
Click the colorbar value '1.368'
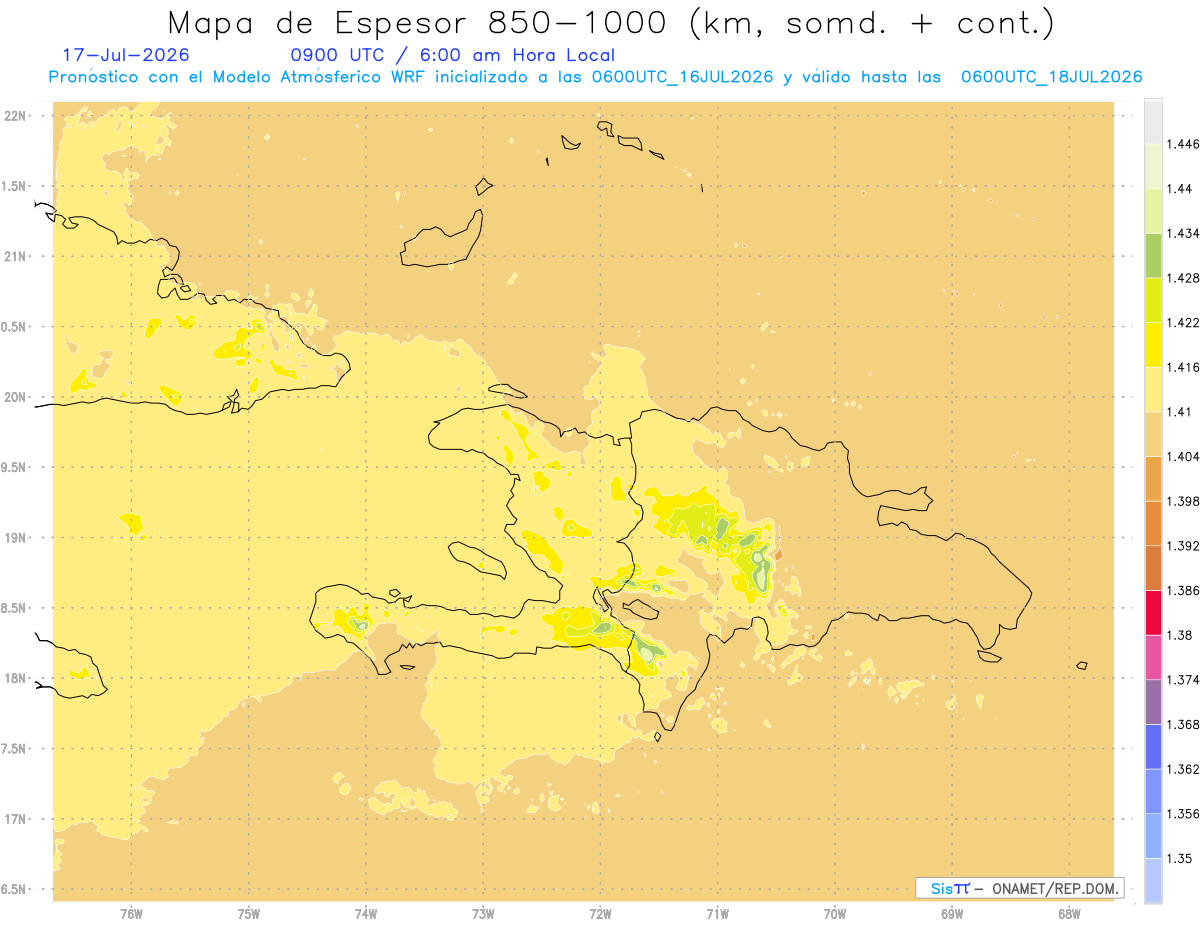coord(1185,724)
